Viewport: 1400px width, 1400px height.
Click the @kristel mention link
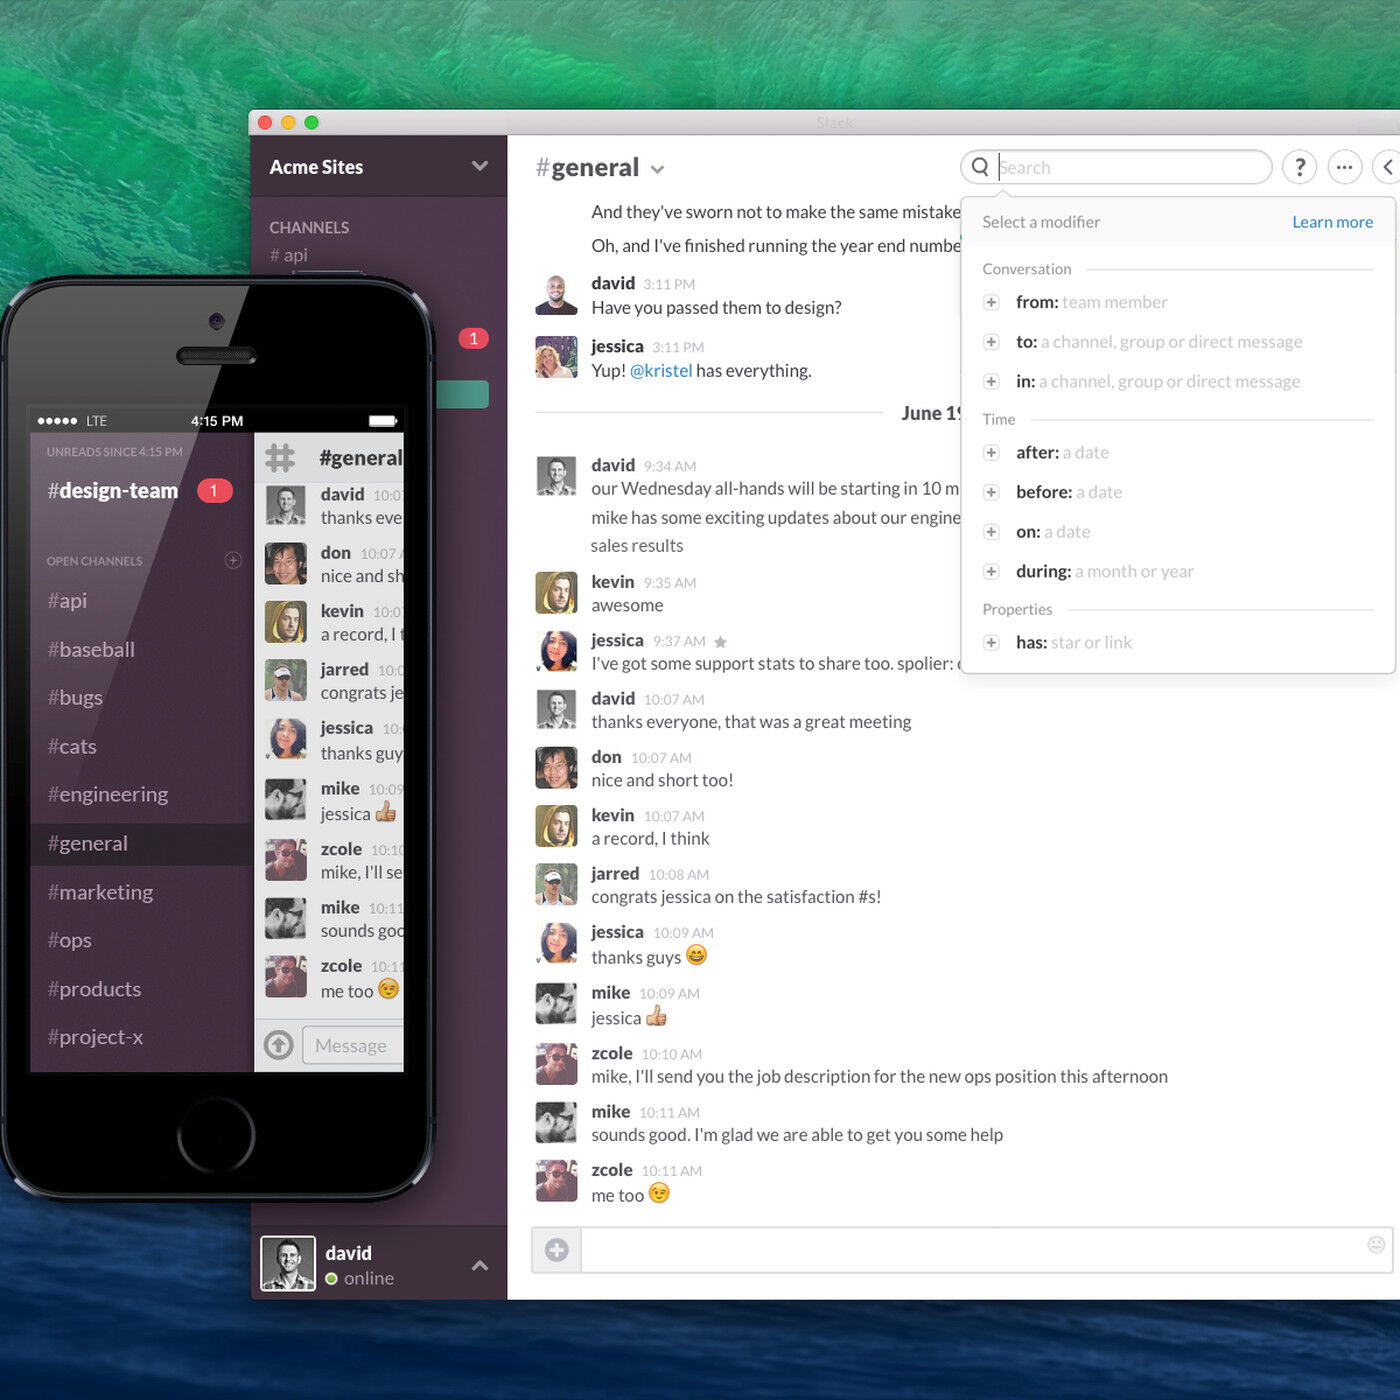tap(663, 370)
